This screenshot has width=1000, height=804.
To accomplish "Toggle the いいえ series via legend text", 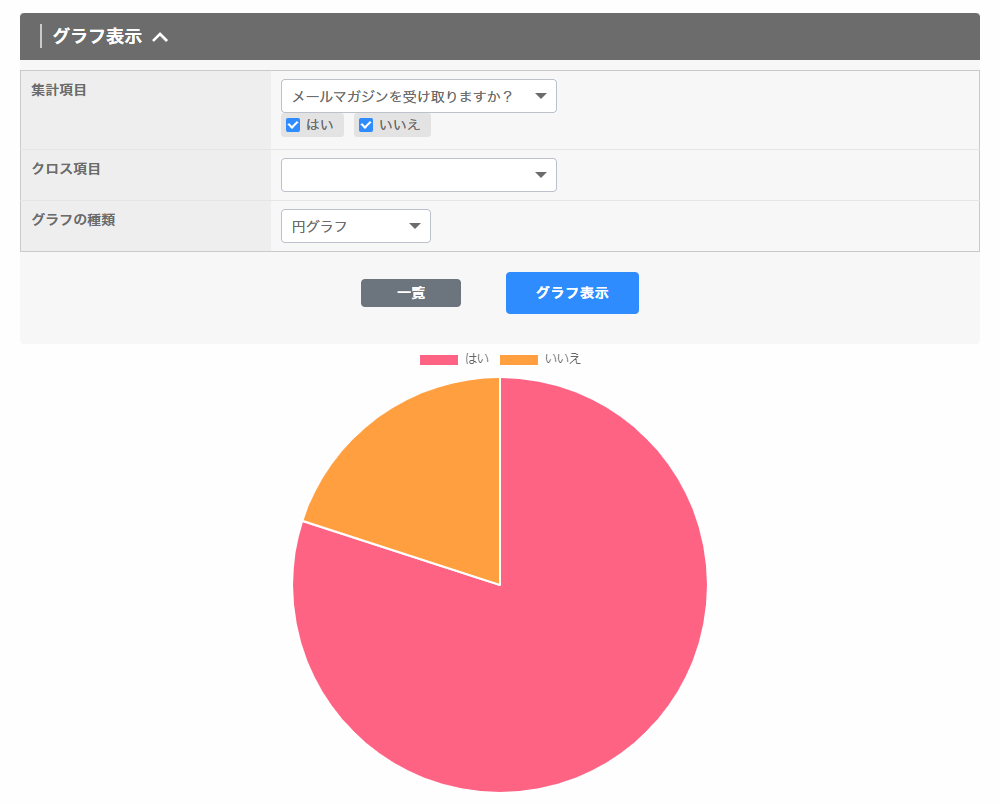I will [x=562, y=359].
